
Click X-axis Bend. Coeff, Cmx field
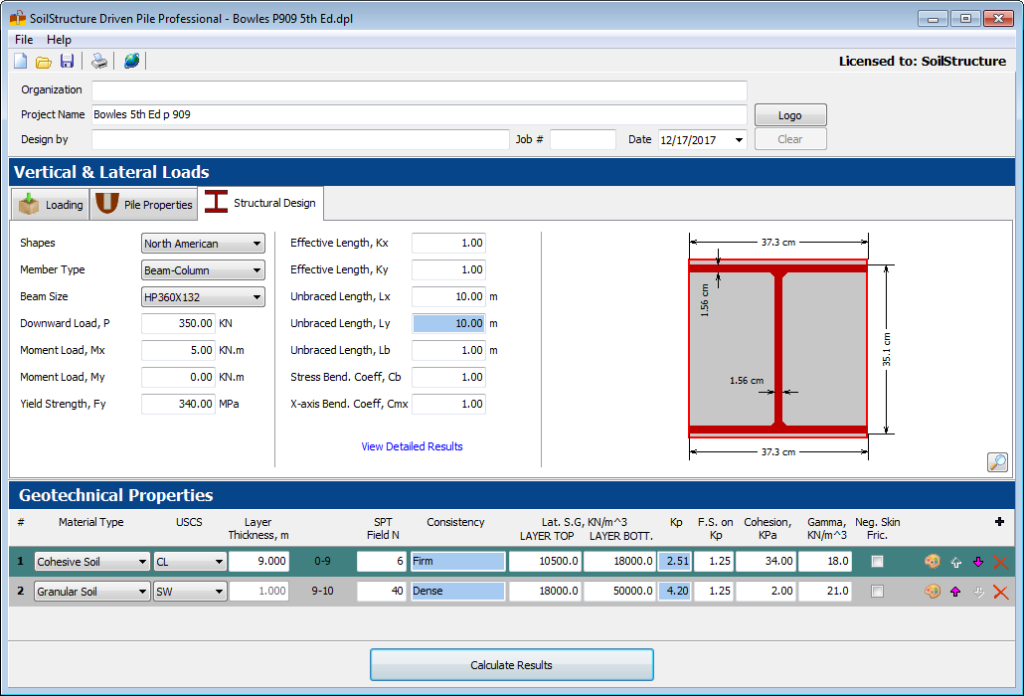click(449, 403)
